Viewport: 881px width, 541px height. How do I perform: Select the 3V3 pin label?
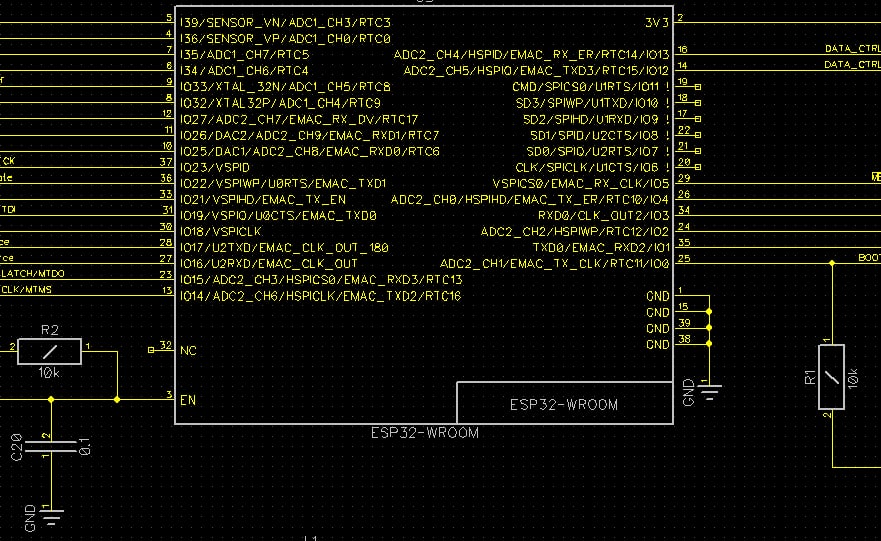(x=657, y=22)
